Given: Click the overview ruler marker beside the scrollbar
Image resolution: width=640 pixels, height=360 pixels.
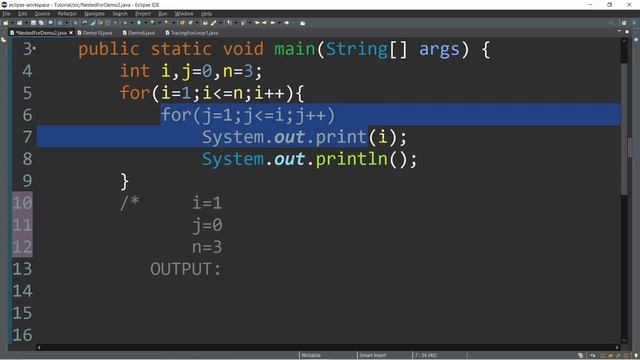Looking at the screenshot, I should click(630, 148).
